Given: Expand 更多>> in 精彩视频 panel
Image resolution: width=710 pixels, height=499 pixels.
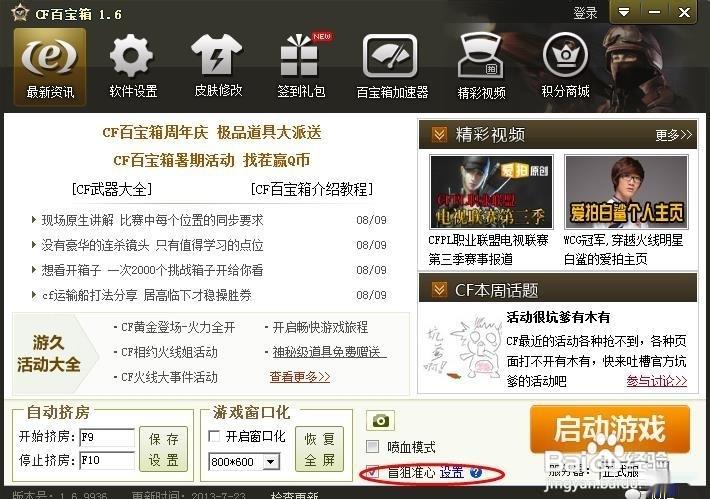Looking at the screenshot, I should [673, 135].
